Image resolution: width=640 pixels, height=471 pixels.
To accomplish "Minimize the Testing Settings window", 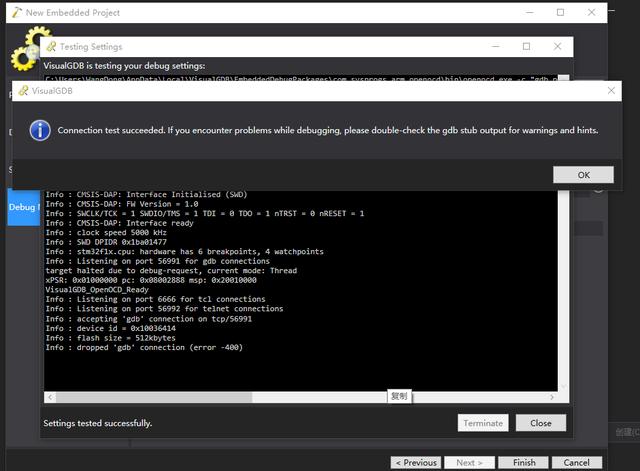I will 496,47.
